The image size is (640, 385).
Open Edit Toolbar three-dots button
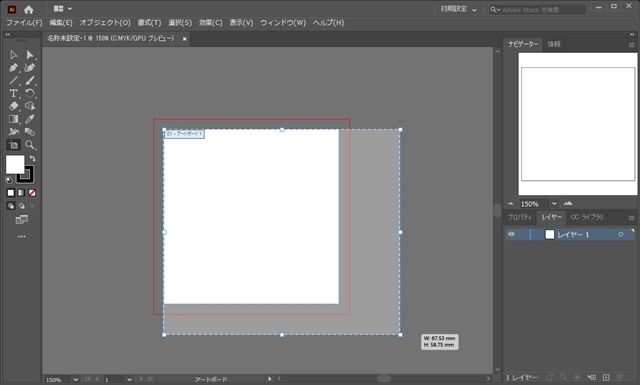tap(22, 236)
